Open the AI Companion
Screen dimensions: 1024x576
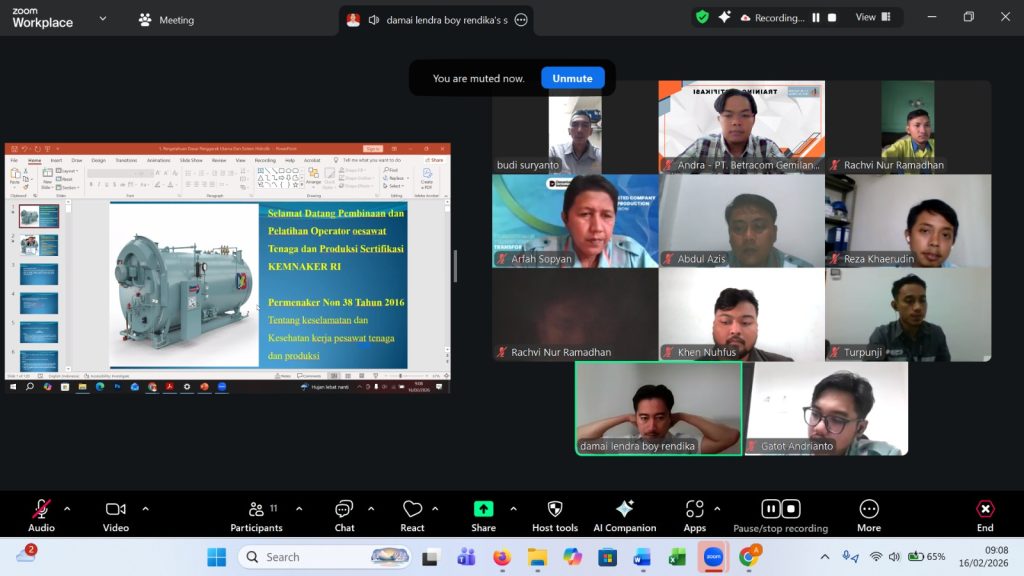[624, 509]
